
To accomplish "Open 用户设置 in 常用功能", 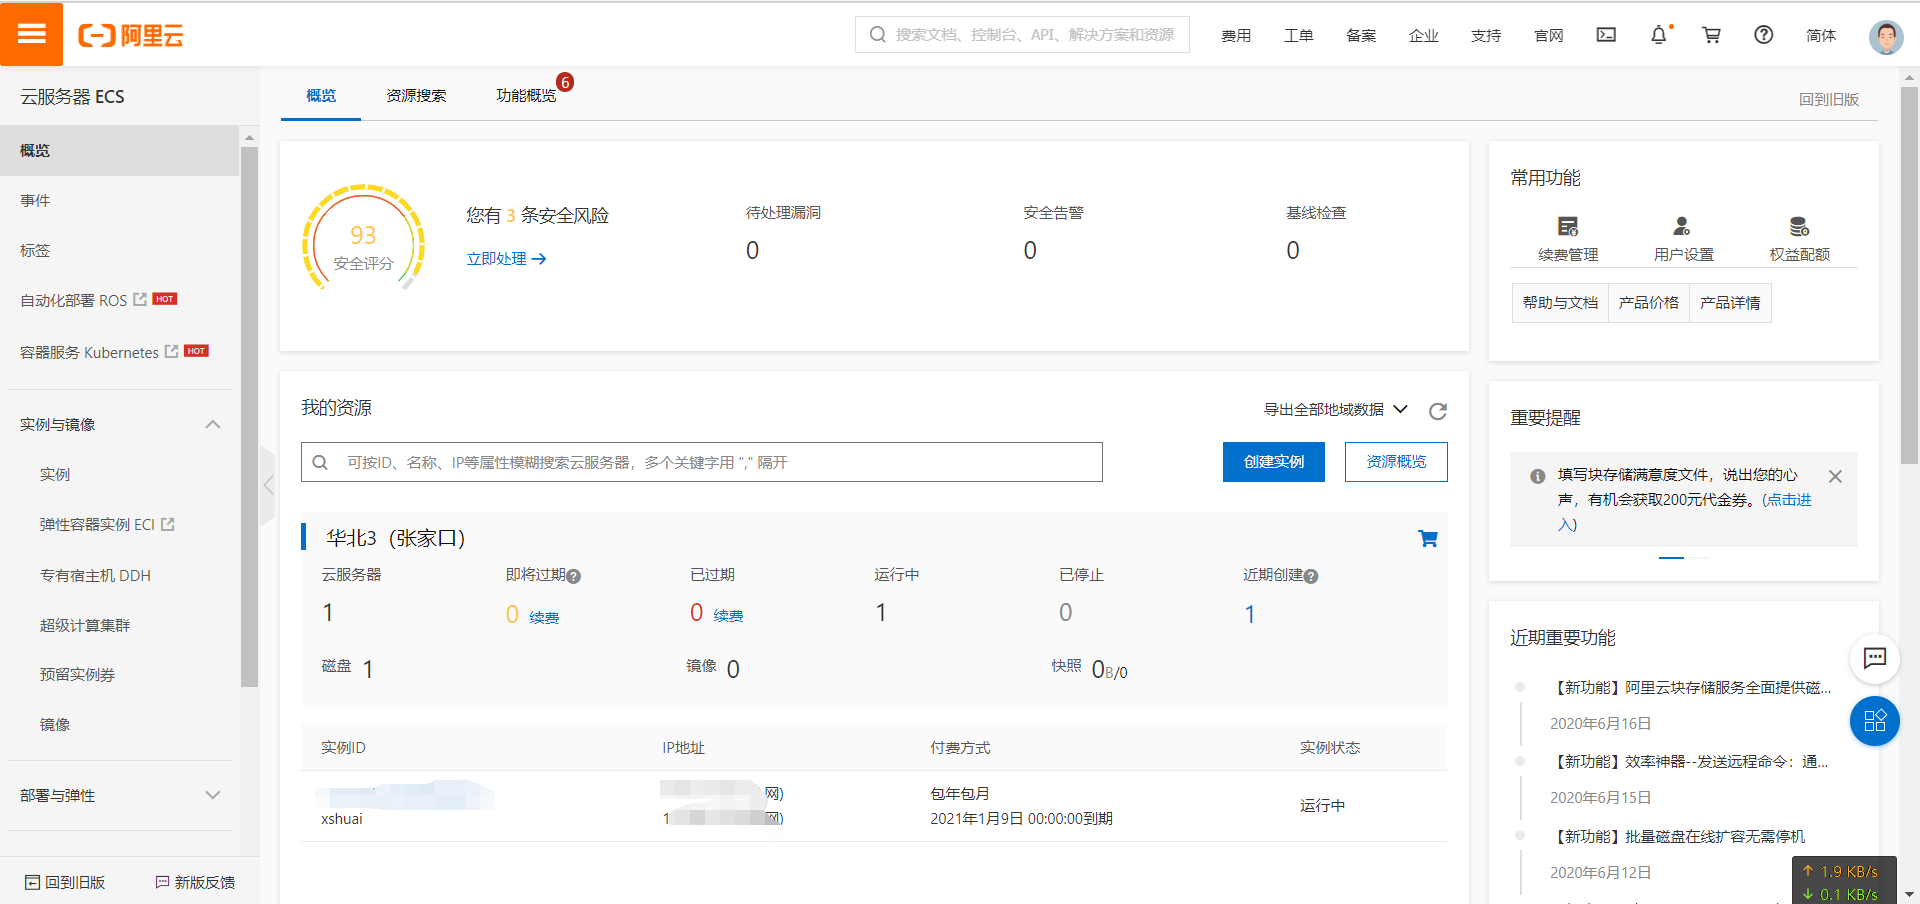I will click(x=1682, y=237).
